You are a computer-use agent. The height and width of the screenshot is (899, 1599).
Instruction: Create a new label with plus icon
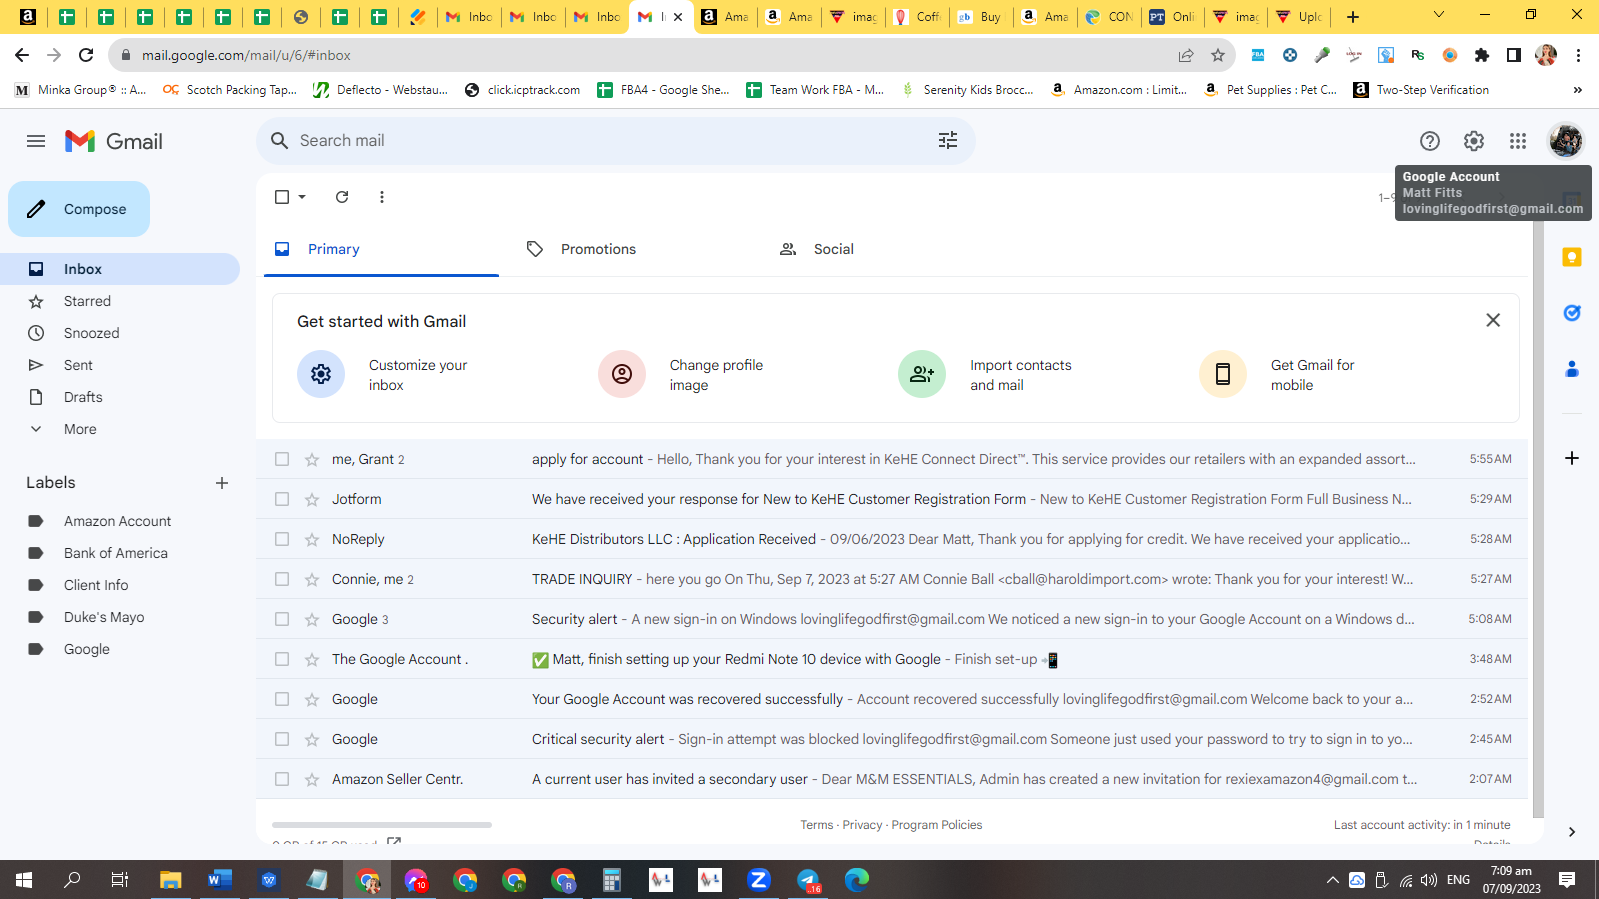(222, 483)
